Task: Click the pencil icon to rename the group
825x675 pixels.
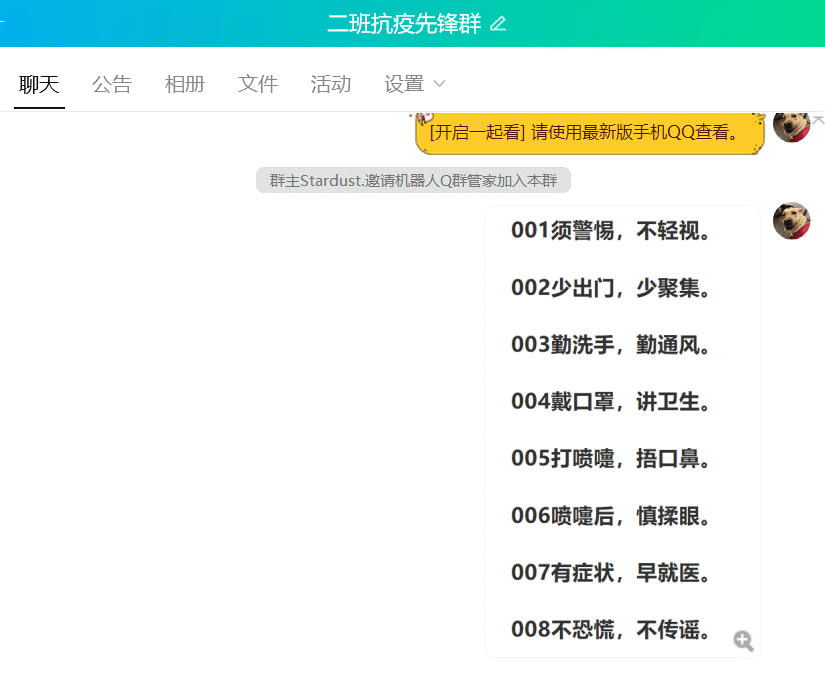Action: pos(498,24)
